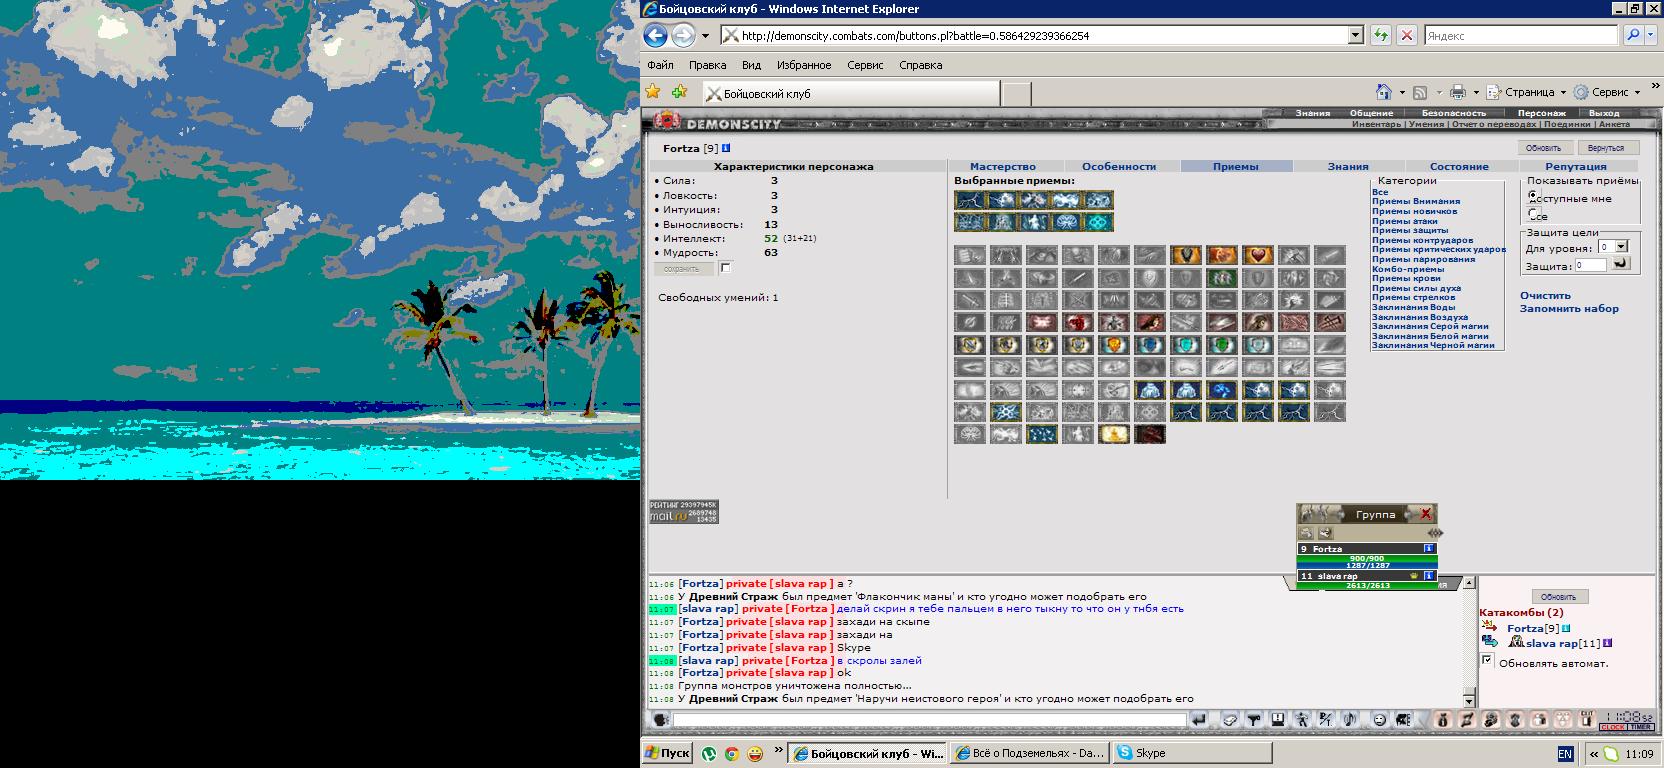Click the cyan rings selected technique icon
The image size is (1664, 768).
tap(1098, 221)
